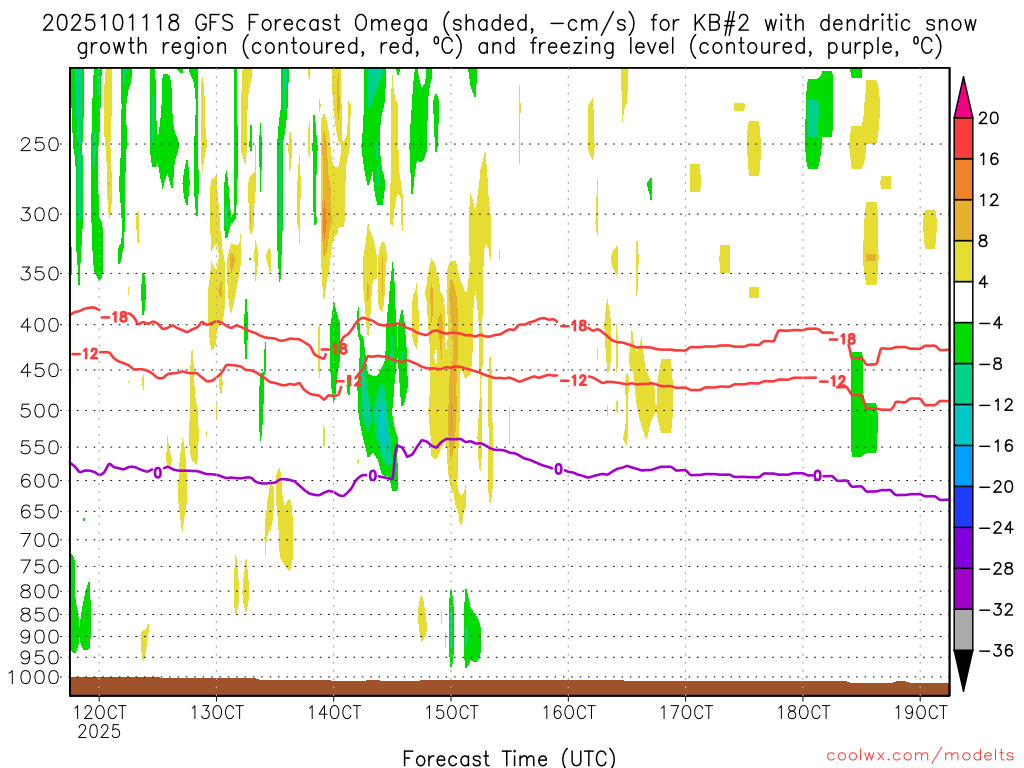Viewport: 1024px width, 768px height.
Task: Click the yellow color bar segment between 4 and 8
Action: 963,262
